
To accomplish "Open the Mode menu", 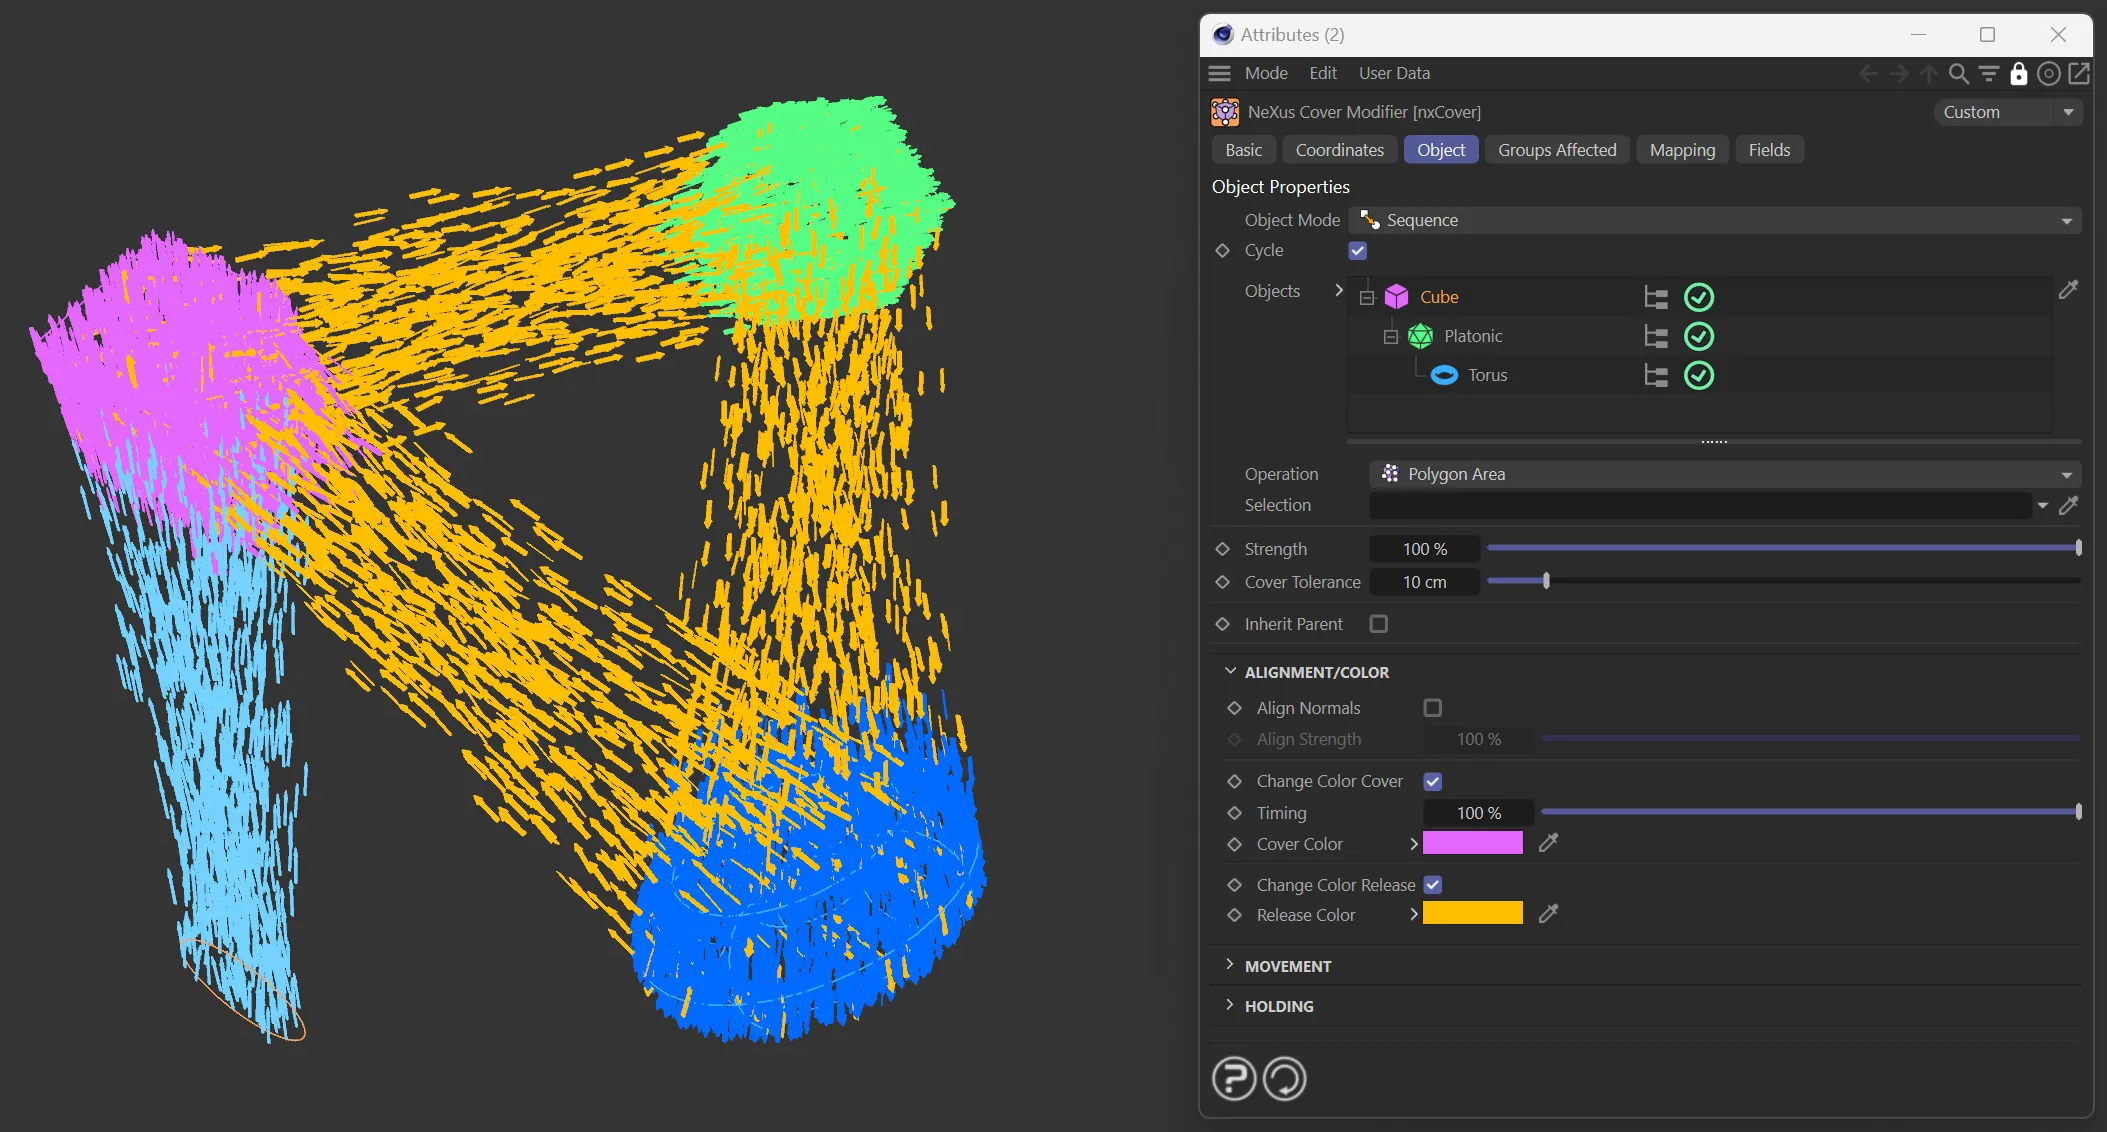I will click(1265, 73).
